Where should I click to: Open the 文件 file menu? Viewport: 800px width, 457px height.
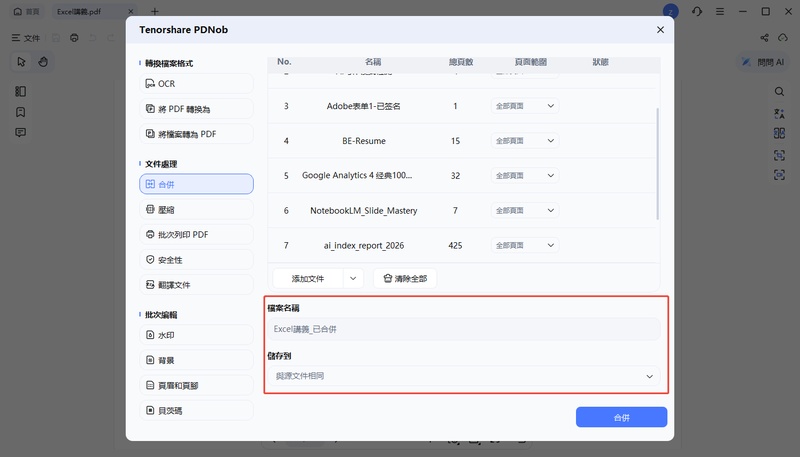(x=26, y=38)
